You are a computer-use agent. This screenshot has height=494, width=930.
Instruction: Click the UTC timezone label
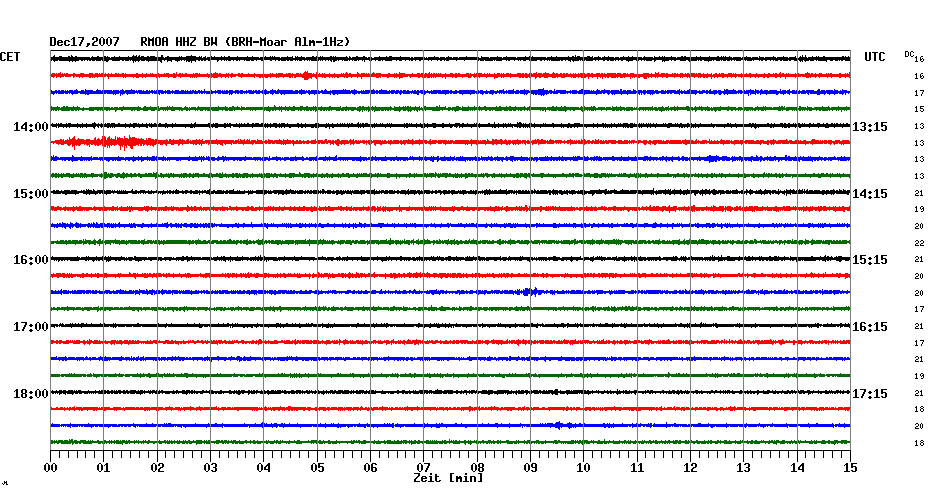875,58
